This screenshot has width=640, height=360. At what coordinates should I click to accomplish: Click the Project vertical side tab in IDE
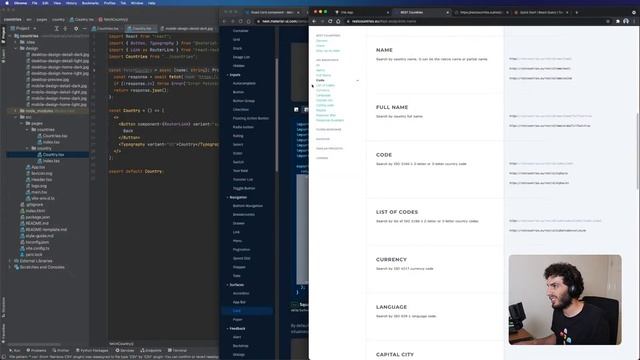click(3, 36)
